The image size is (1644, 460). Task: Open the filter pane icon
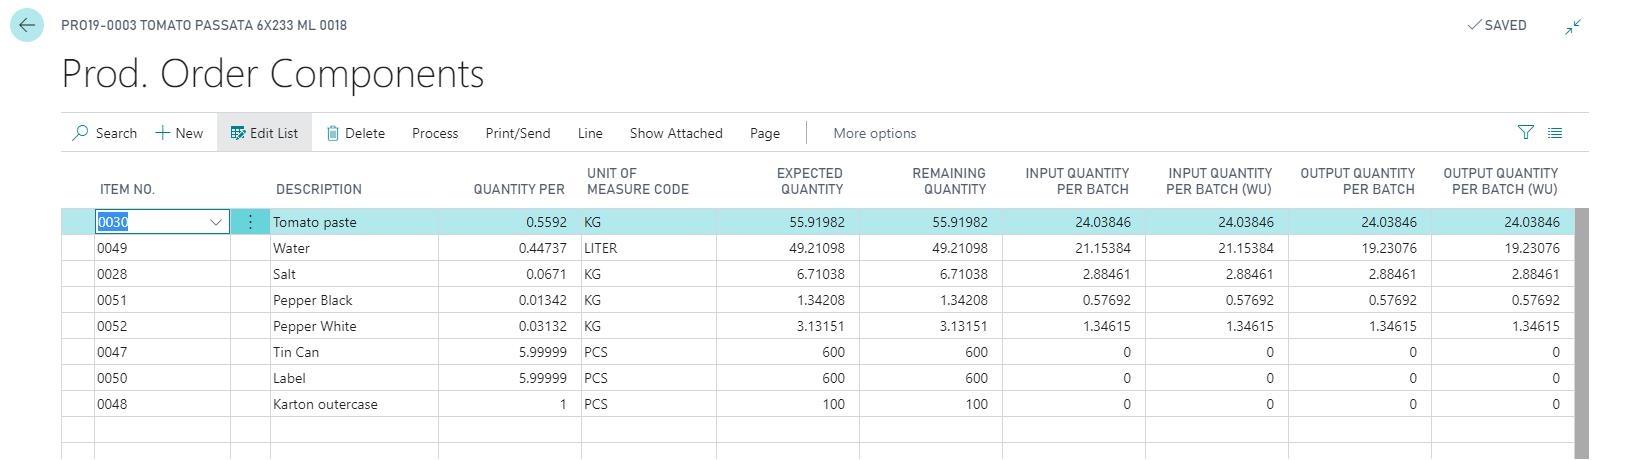(1525, 132)
